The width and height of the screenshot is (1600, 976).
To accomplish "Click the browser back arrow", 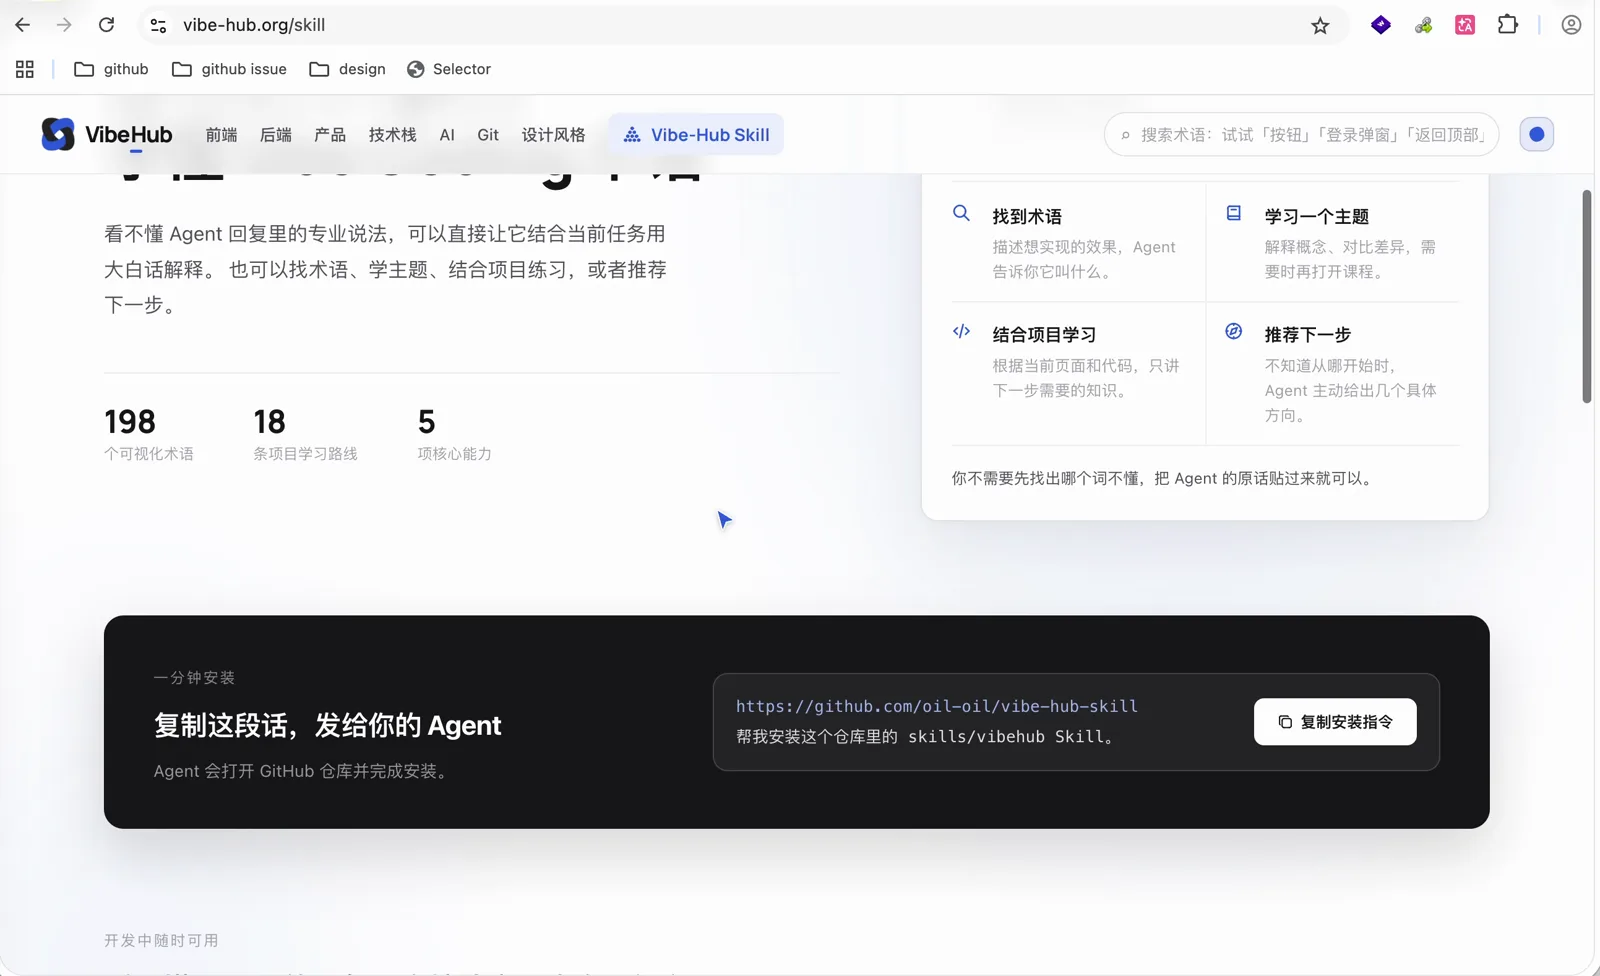I will click(22, 25).
